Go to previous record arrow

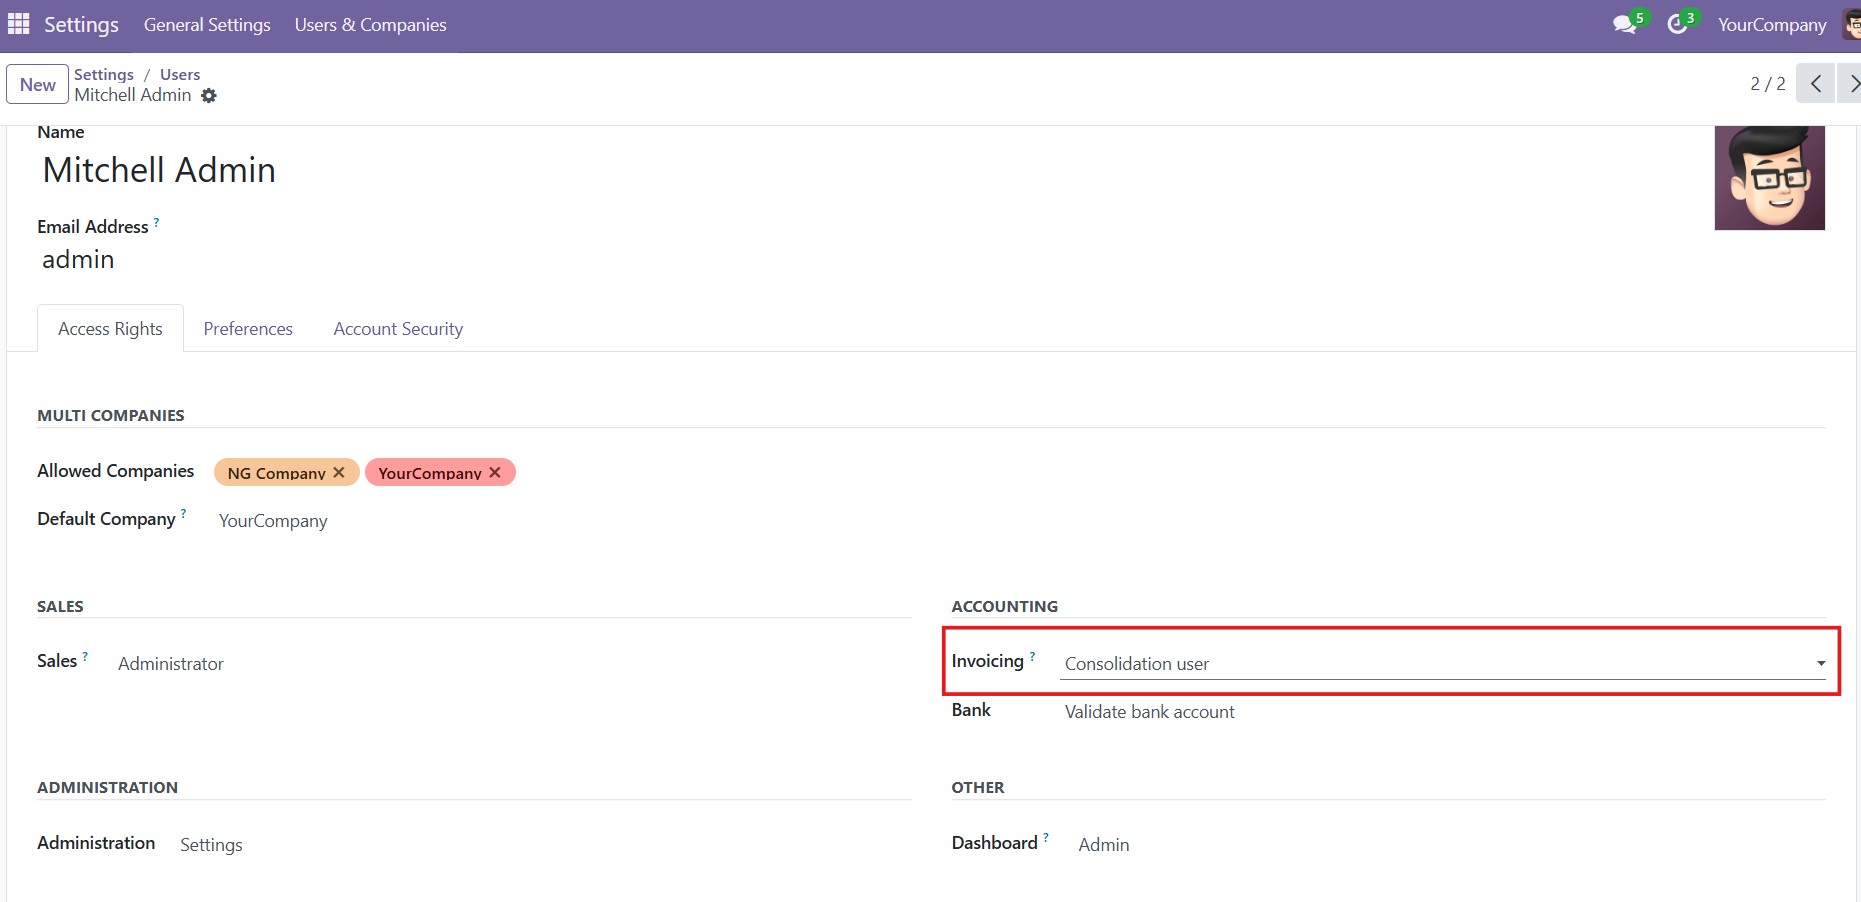[x=1815, y=84]
